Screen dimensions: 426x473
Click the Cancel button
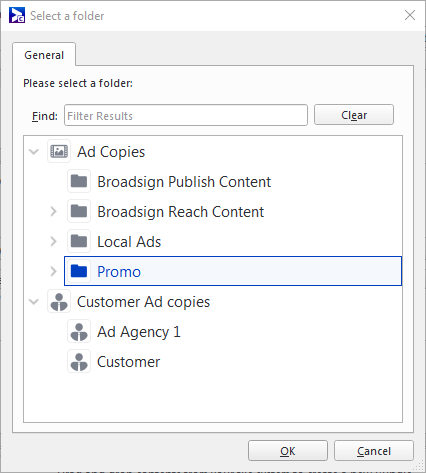point(374,451)
